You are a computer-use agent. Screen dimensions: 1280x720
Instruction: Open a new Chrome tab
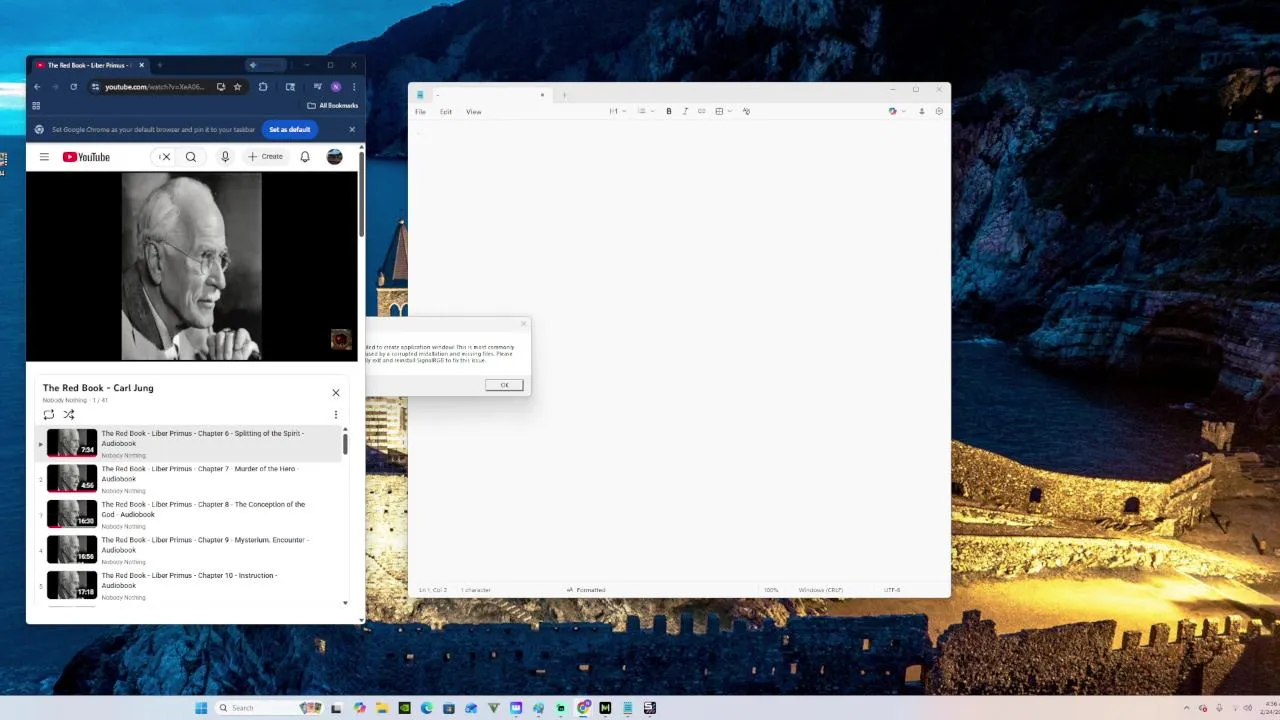pyautogui.click(x=160, y=65)
